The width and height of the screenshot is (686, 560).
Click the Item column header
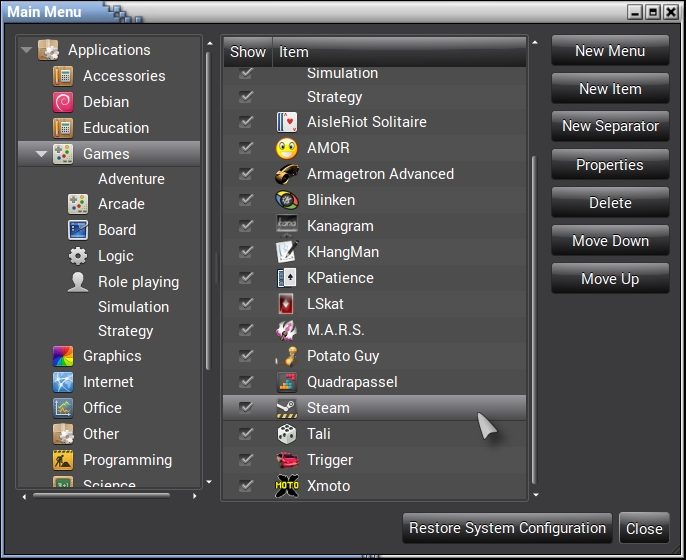pos(398,52)
